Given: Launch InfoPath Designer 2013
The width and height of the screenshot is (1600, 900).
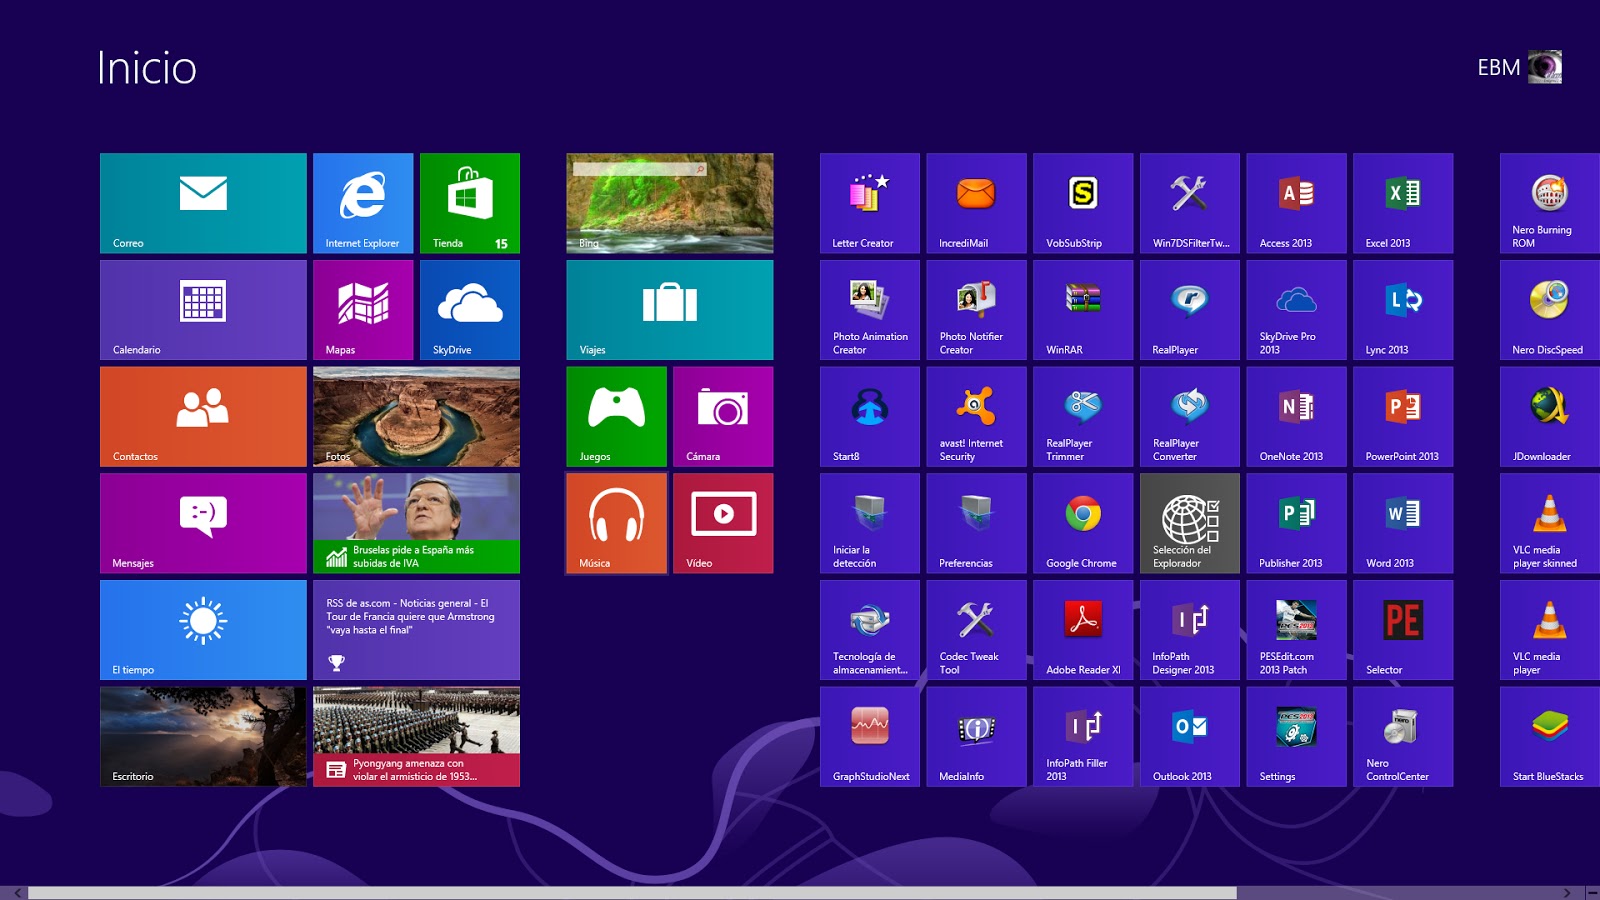Looking at the screenshot, I should (1190, 630).
